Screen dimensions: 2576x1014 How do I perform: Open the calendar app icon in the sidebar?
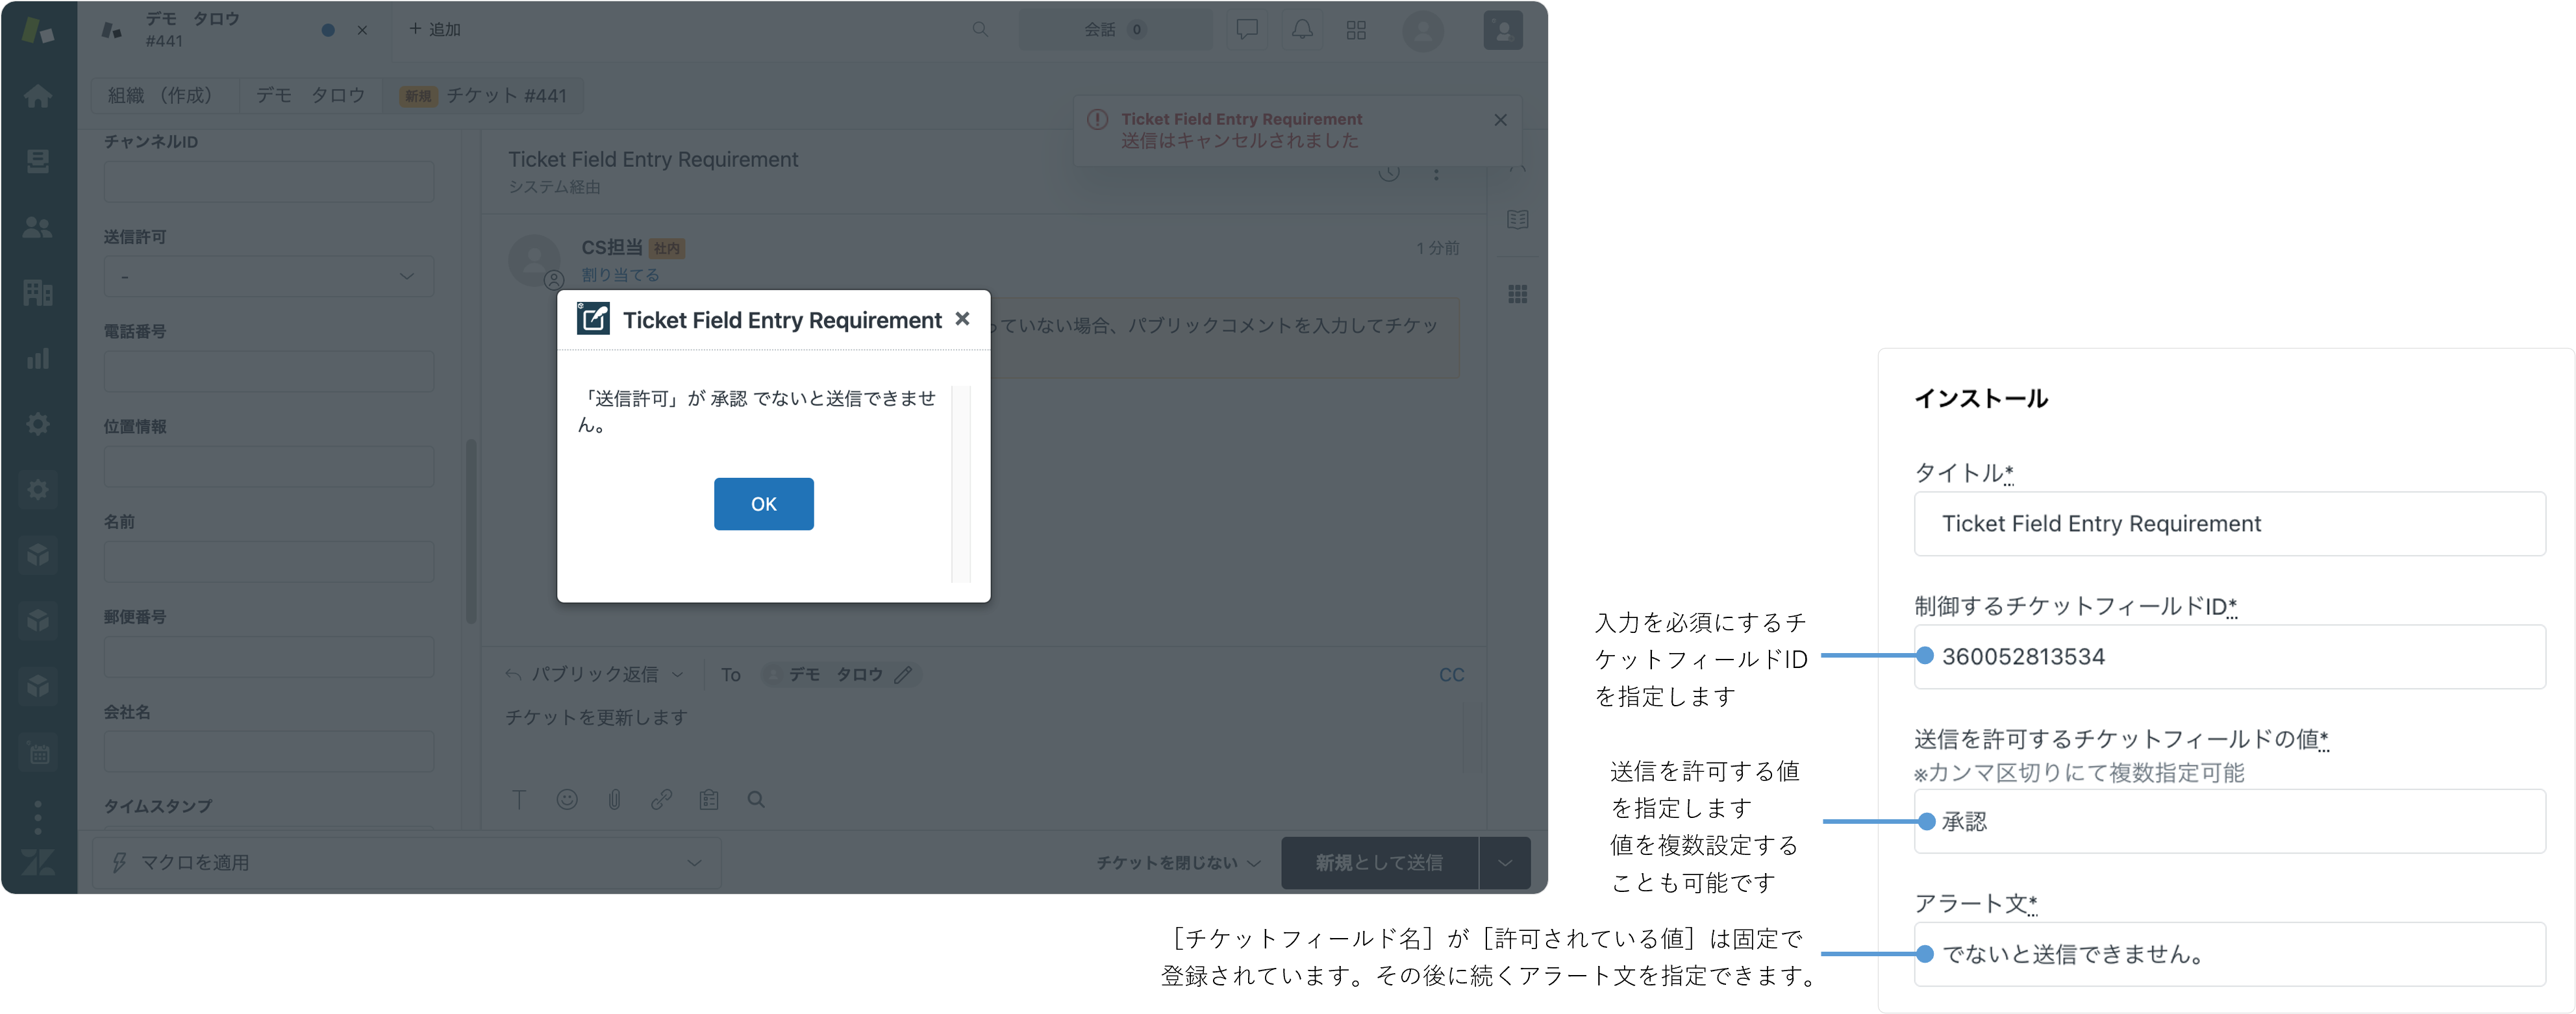tap(38, 753)
